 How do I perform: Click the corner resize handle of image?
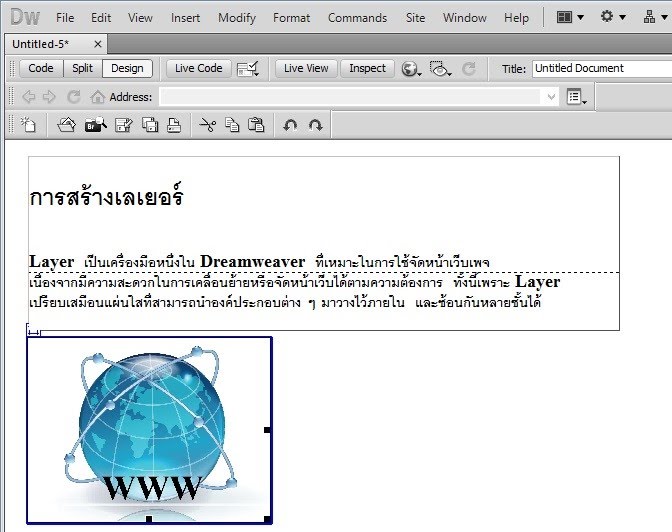[x=267, y=519]
